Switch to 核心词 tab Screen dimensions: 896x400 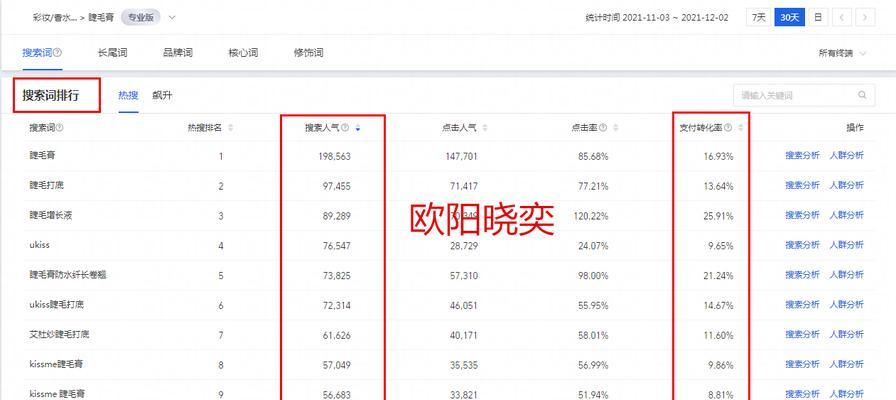tap(243, 53)
